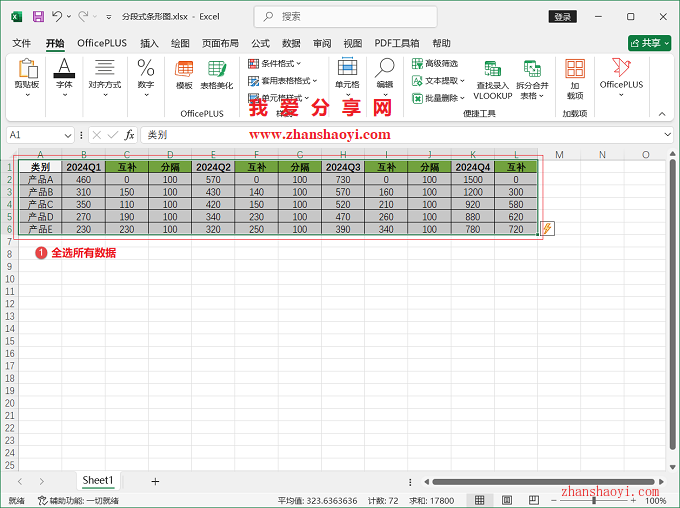
Task: Switch to Normal view in status bar
Action: tap(480, 500)
